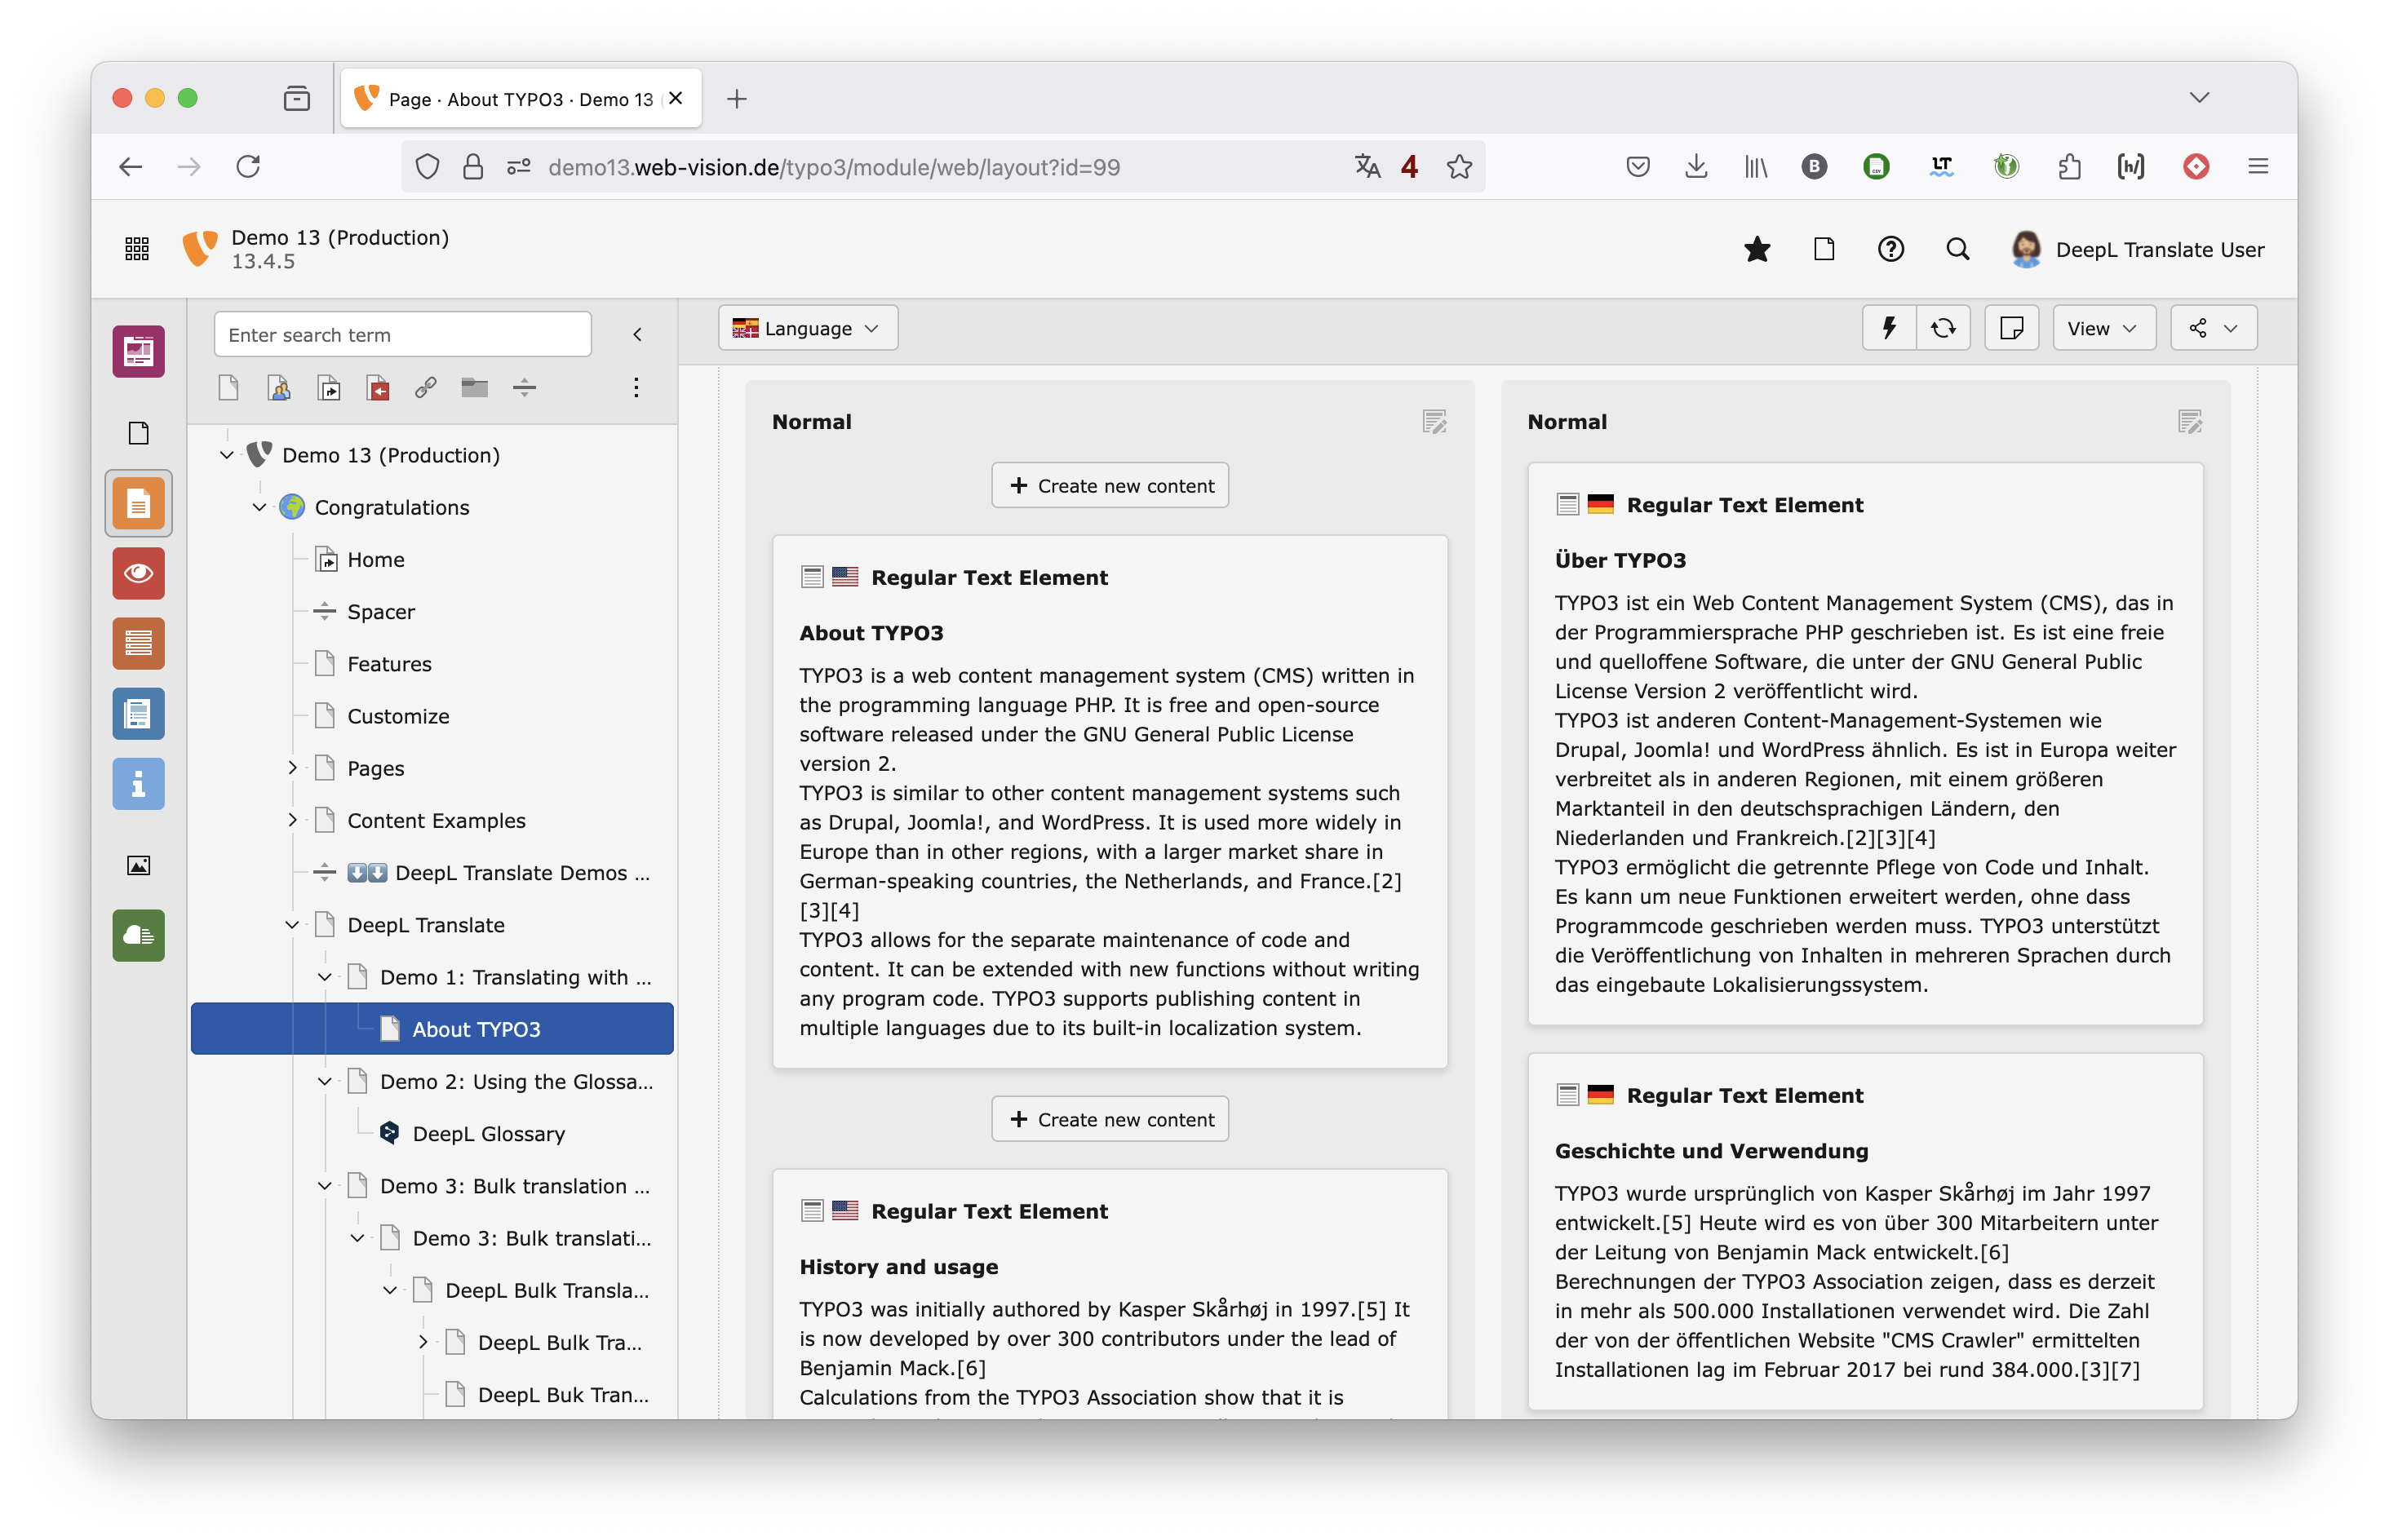The height and width of the screenshot is (1540, 2389).
Task: Collapse the DeepL Translate tree node
Action: tap(292, 925)
